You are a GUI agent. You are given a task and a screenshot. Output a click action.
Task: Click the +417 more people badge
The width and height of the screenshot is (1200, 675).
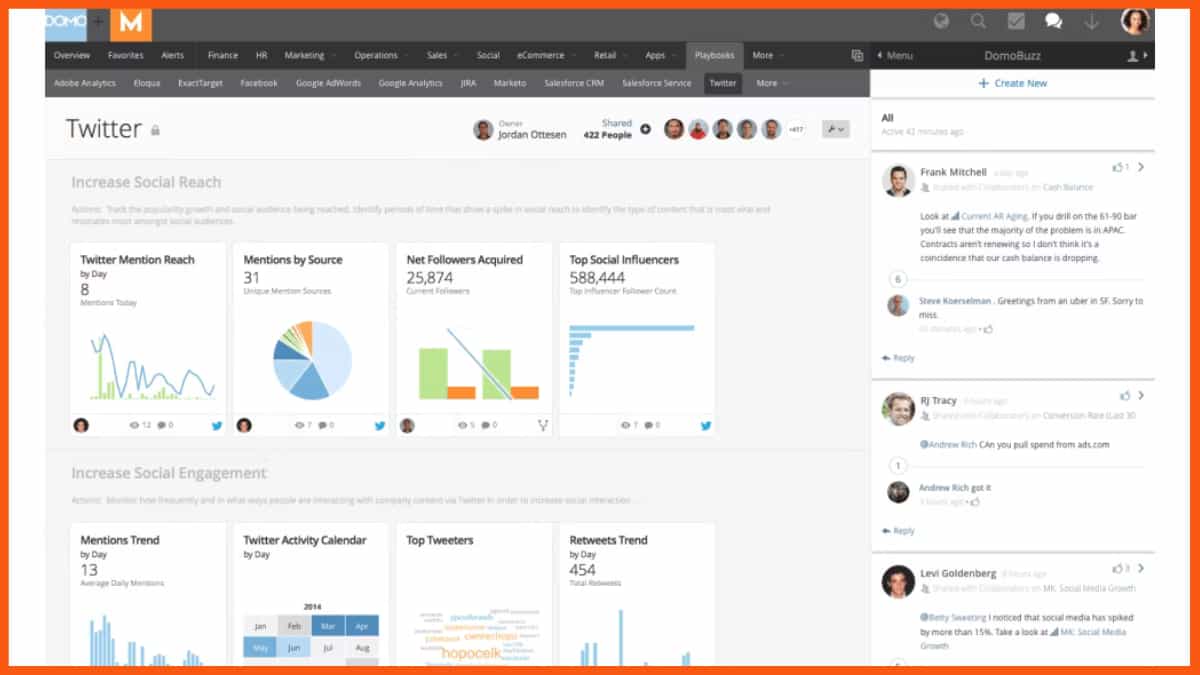click(x=796, y=129)
